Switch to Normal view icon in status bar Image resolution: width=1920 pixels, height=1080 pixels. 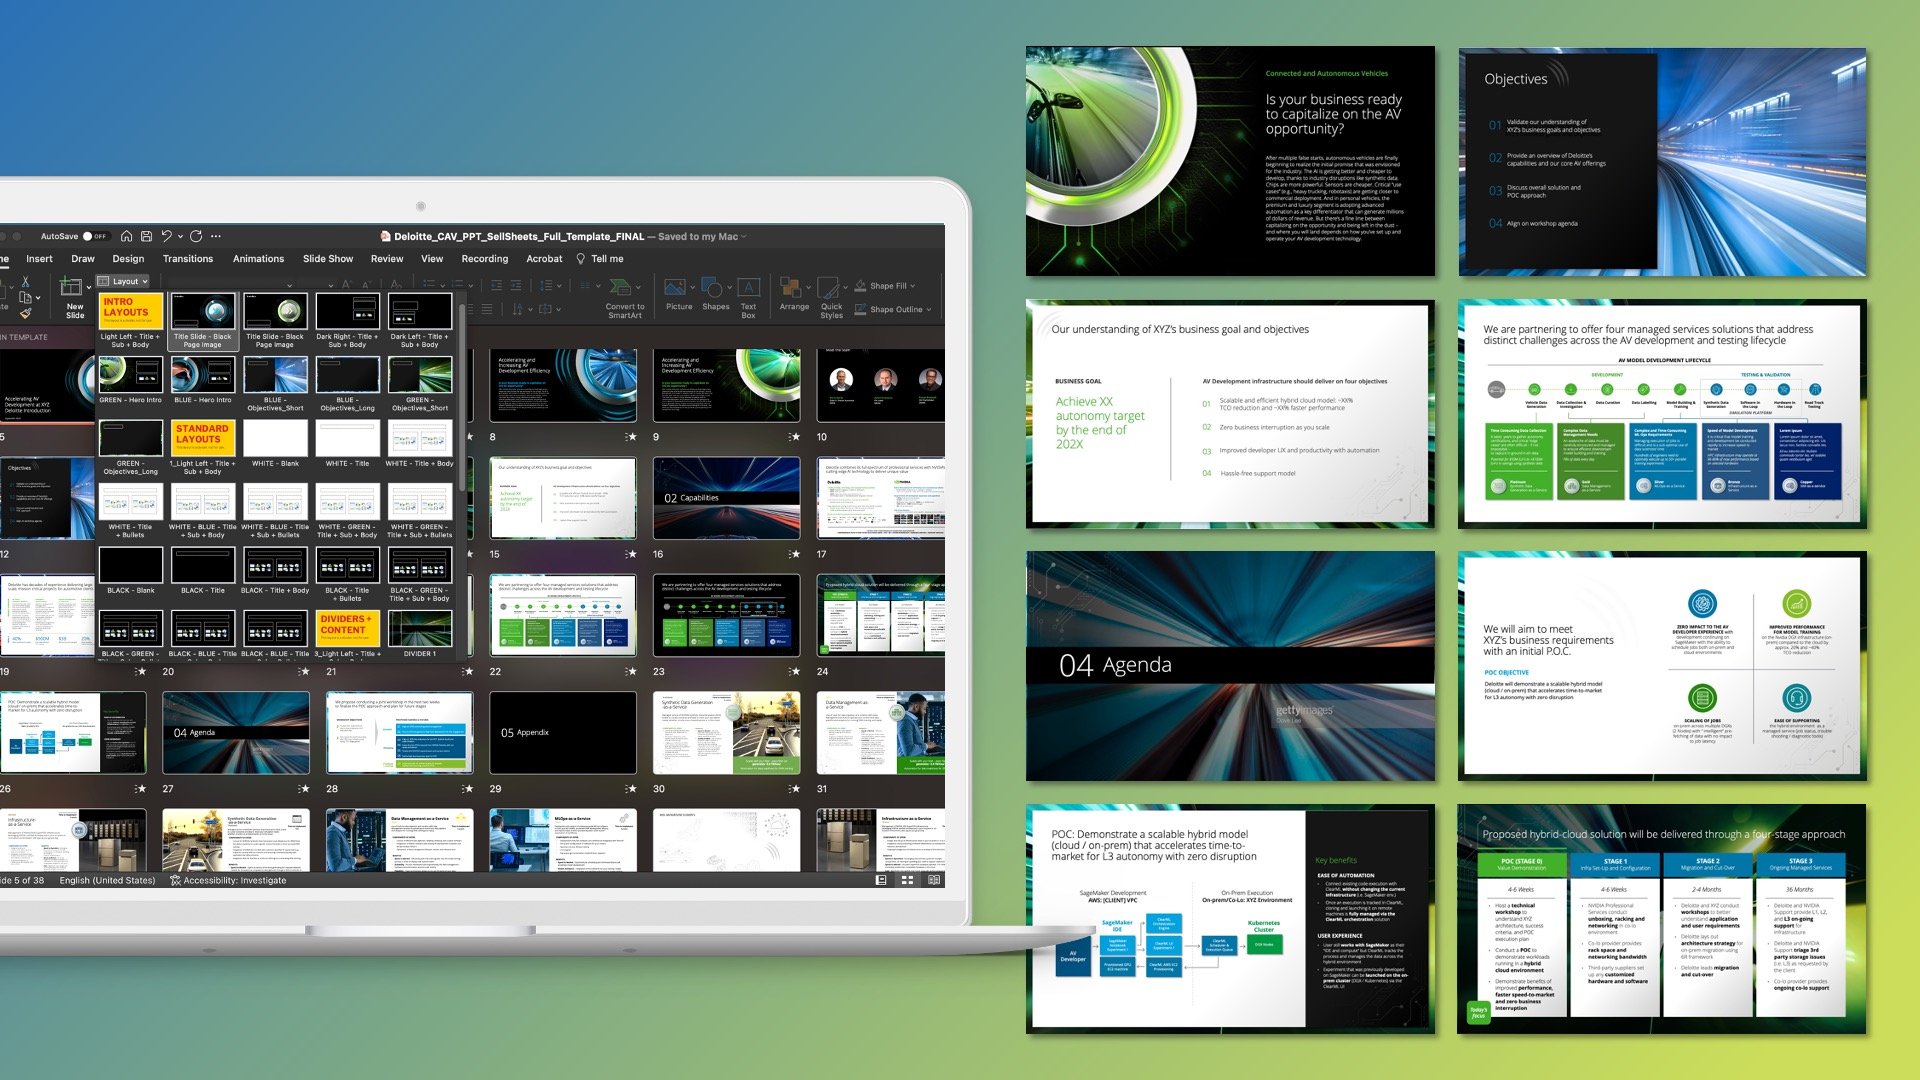881,881
